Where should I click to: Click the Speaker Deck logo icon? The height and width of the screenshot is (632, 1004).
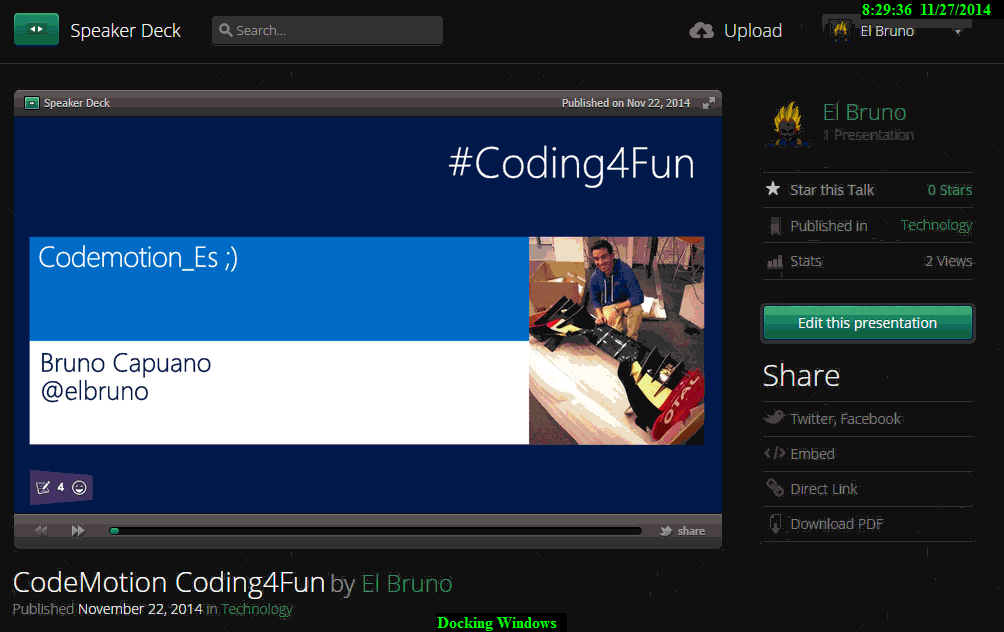tap(36, 30)
